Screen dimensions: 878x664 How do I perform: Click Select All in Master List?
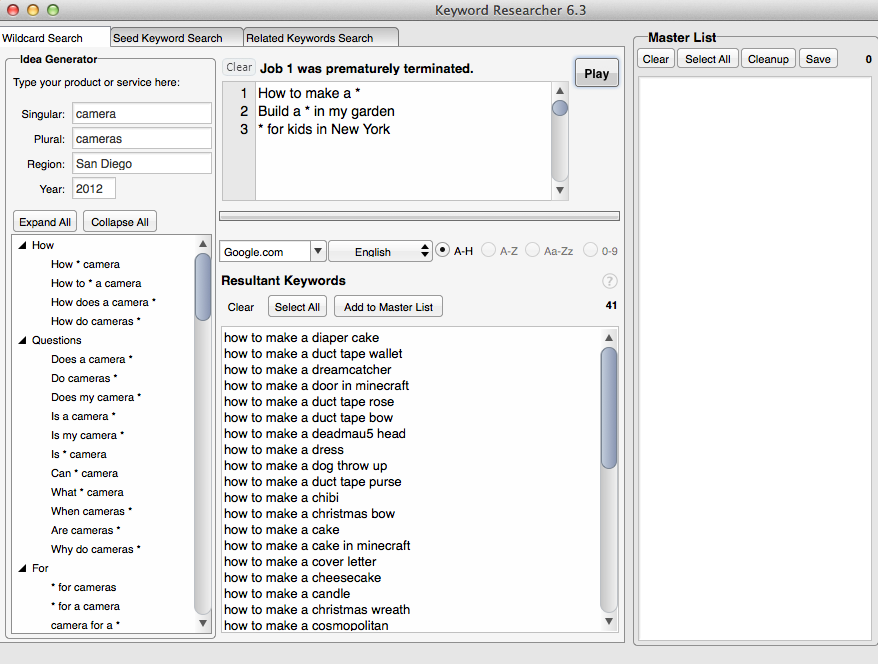coord(708,59)
